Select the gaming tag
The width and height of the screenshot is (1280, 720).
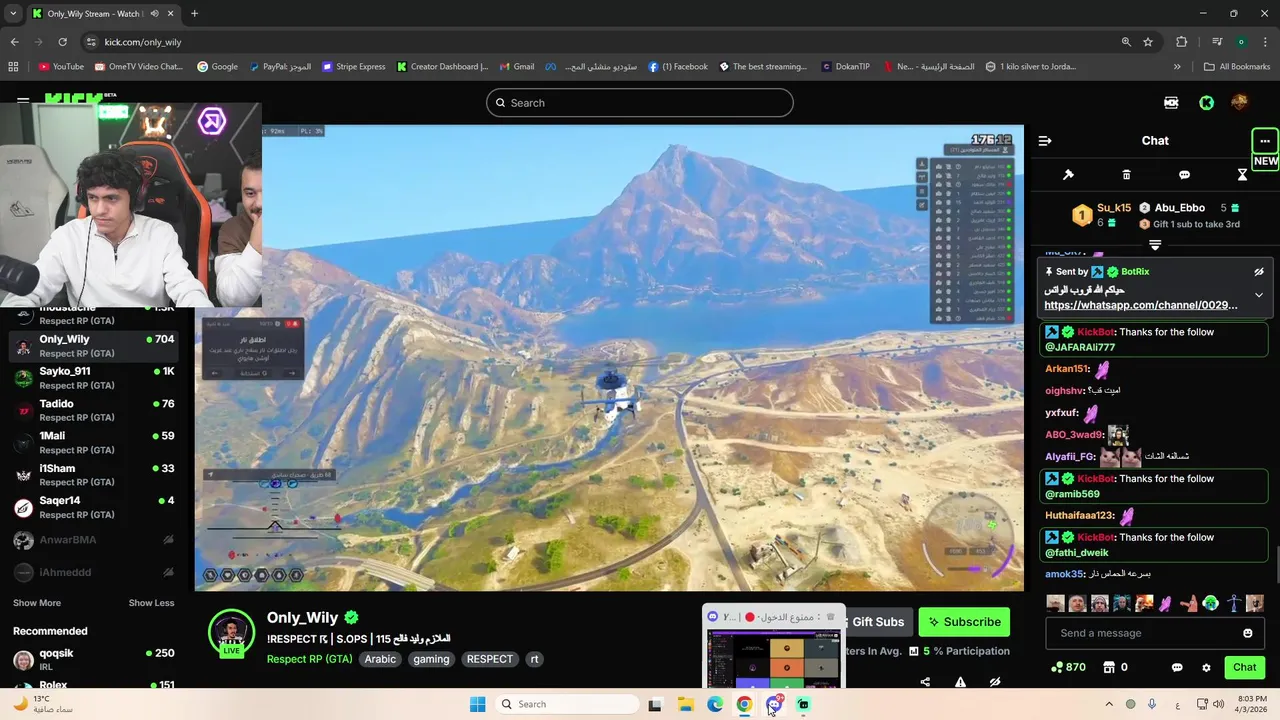pos(431,659)
